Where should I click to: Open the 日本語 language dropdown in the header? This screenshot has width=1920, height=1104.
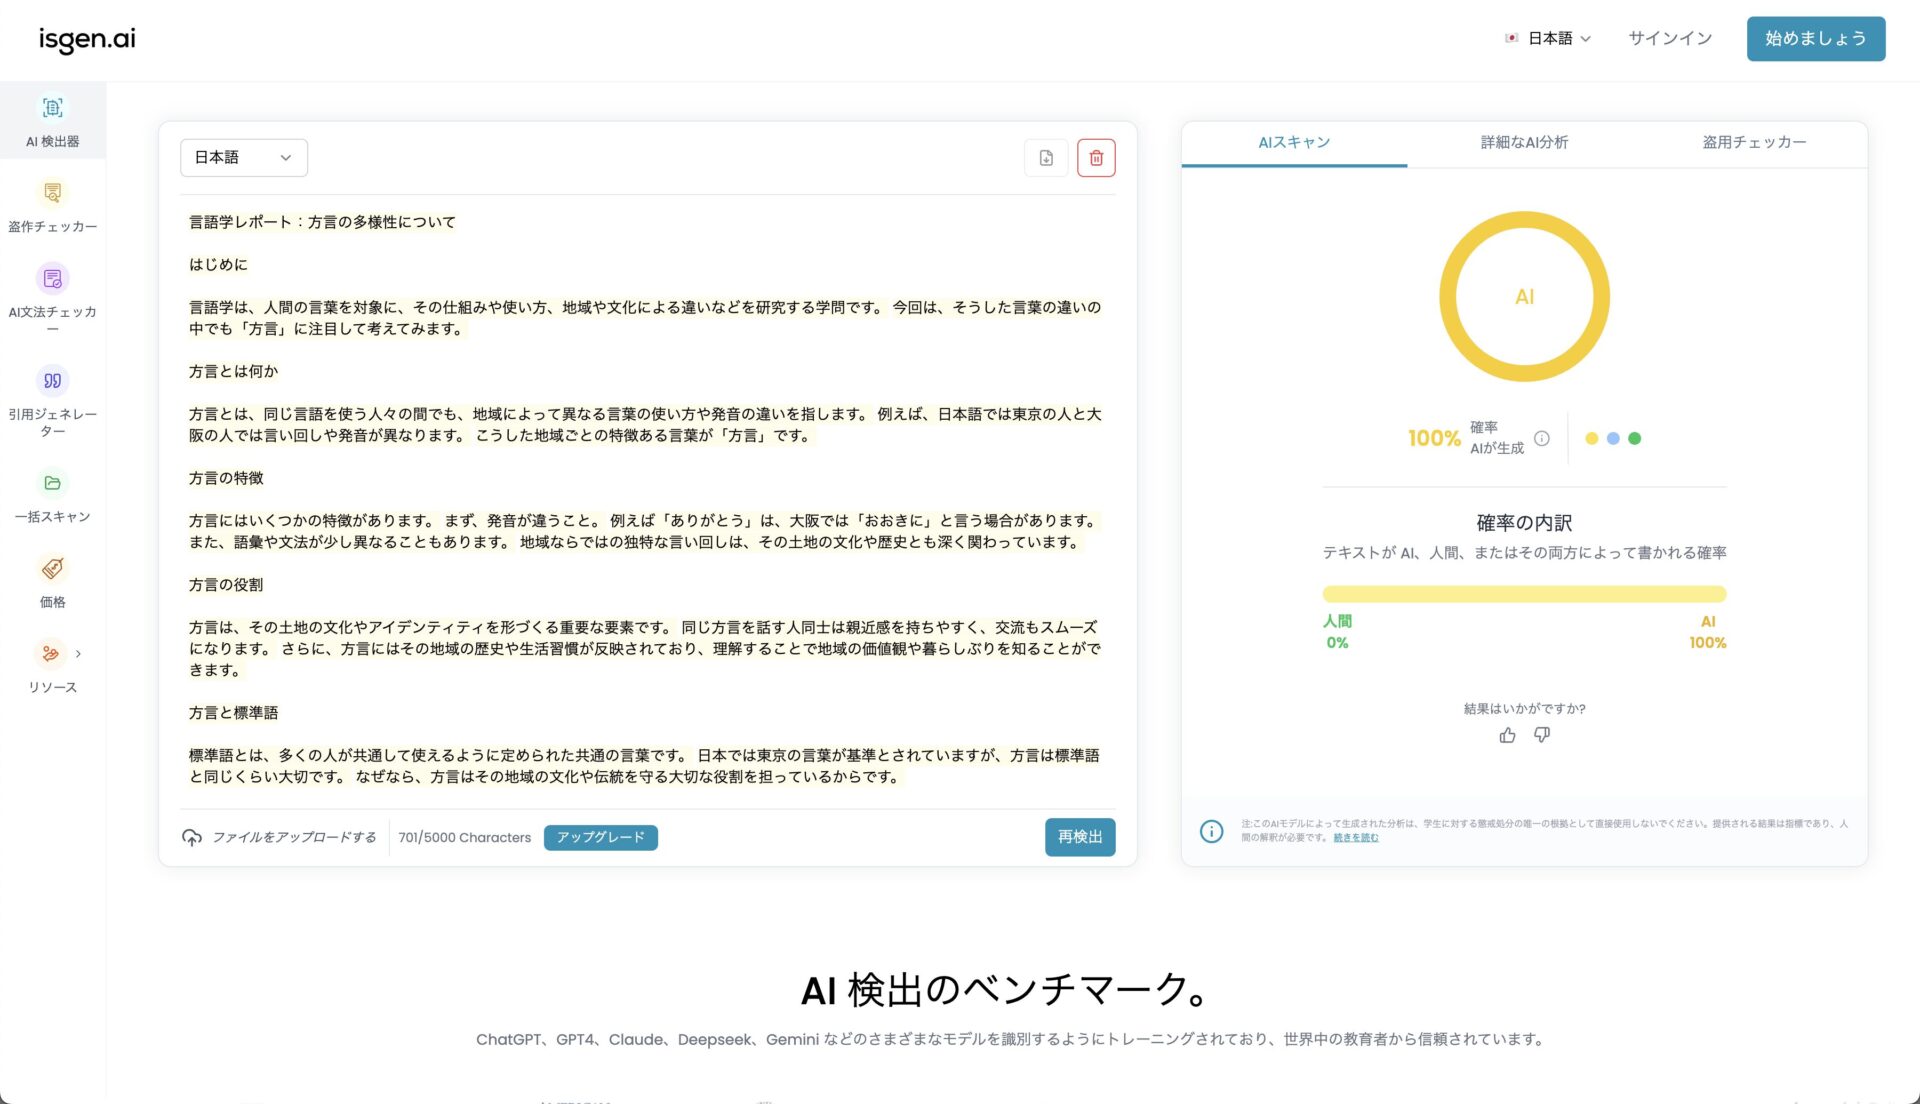click(x=1548, y=38)
